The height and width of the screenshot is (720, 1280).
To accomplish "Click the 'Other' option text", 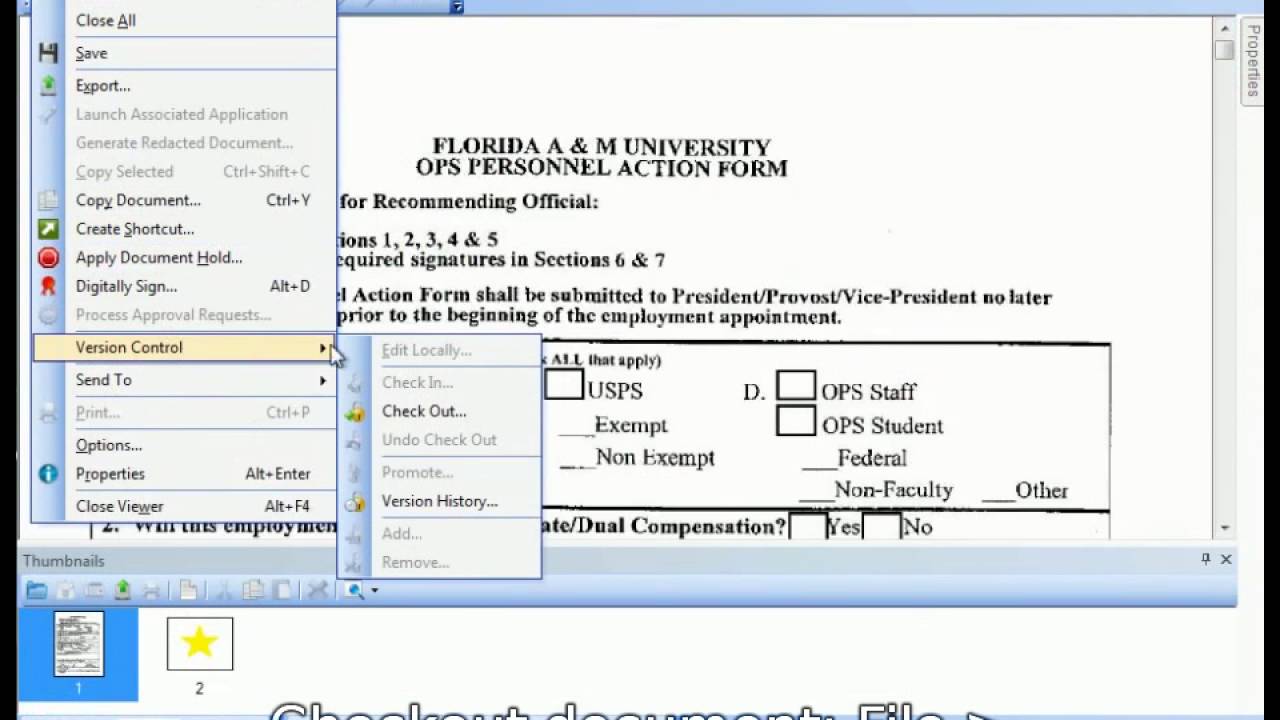I will 1041,490.
